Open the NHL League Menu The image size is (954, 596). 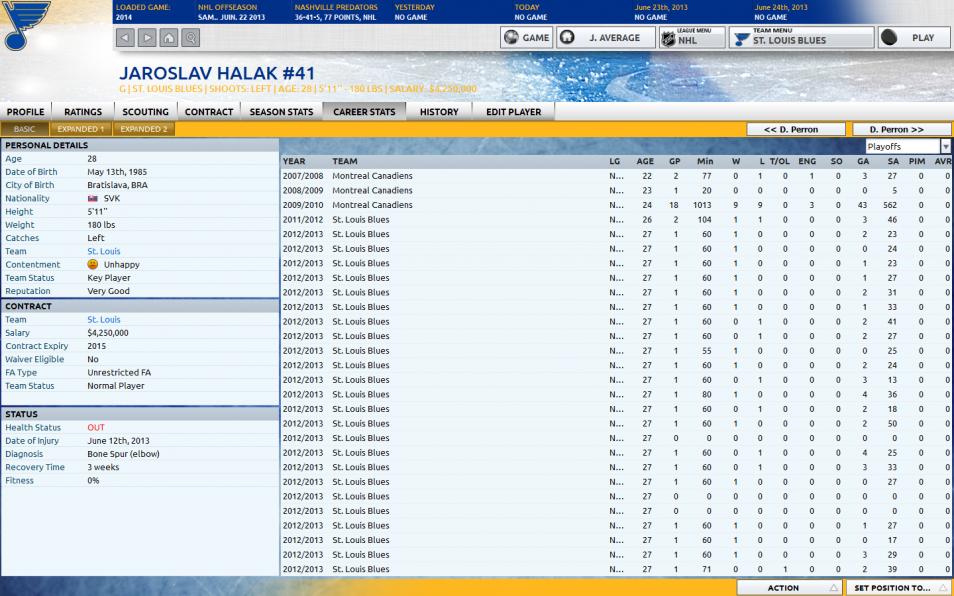click(690, 38)
